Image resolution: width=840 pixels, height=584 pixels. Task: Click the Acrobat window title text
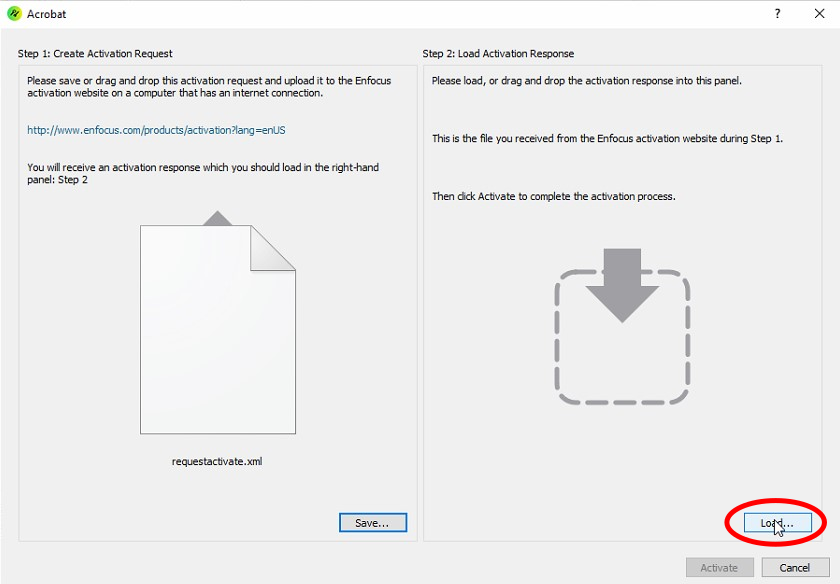[47, 15]
